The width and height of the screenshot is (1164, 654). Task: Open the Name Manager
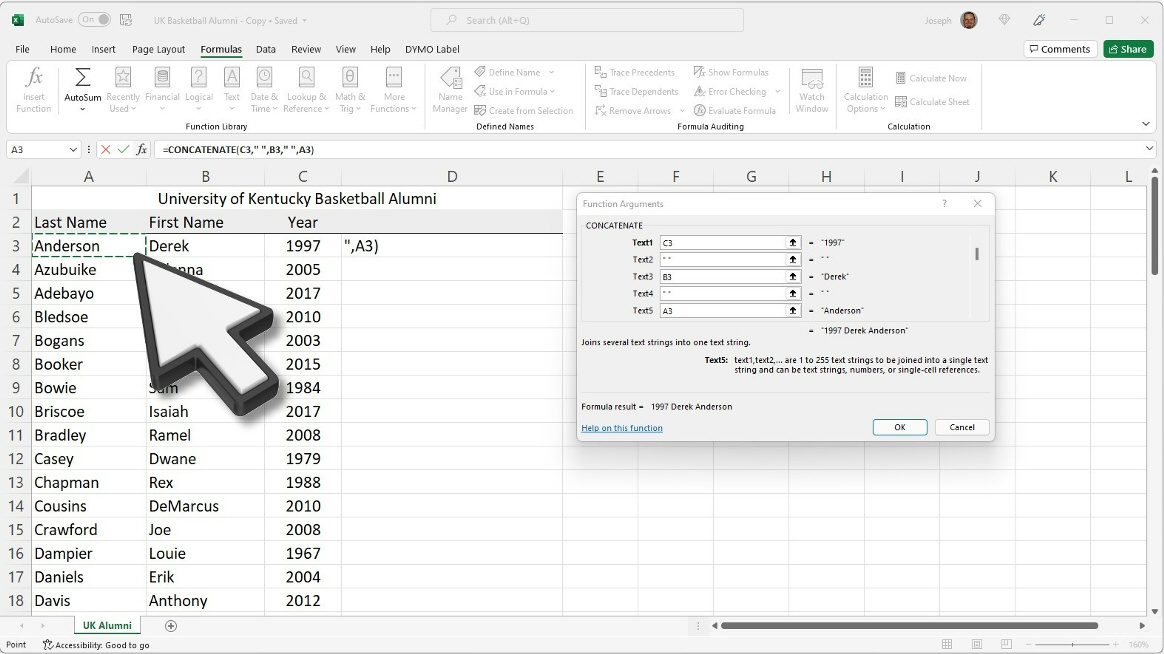pos(450,89)
